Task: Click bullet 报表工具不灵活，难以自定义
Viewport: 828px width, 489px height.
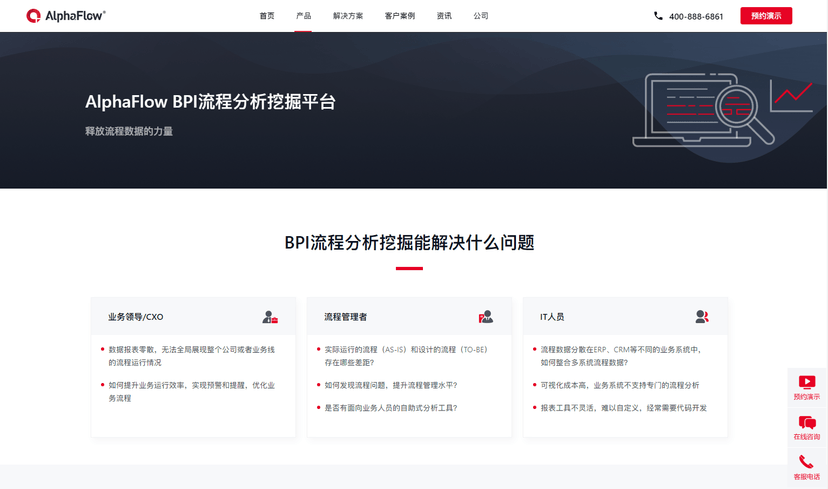Action: [623, 408]
